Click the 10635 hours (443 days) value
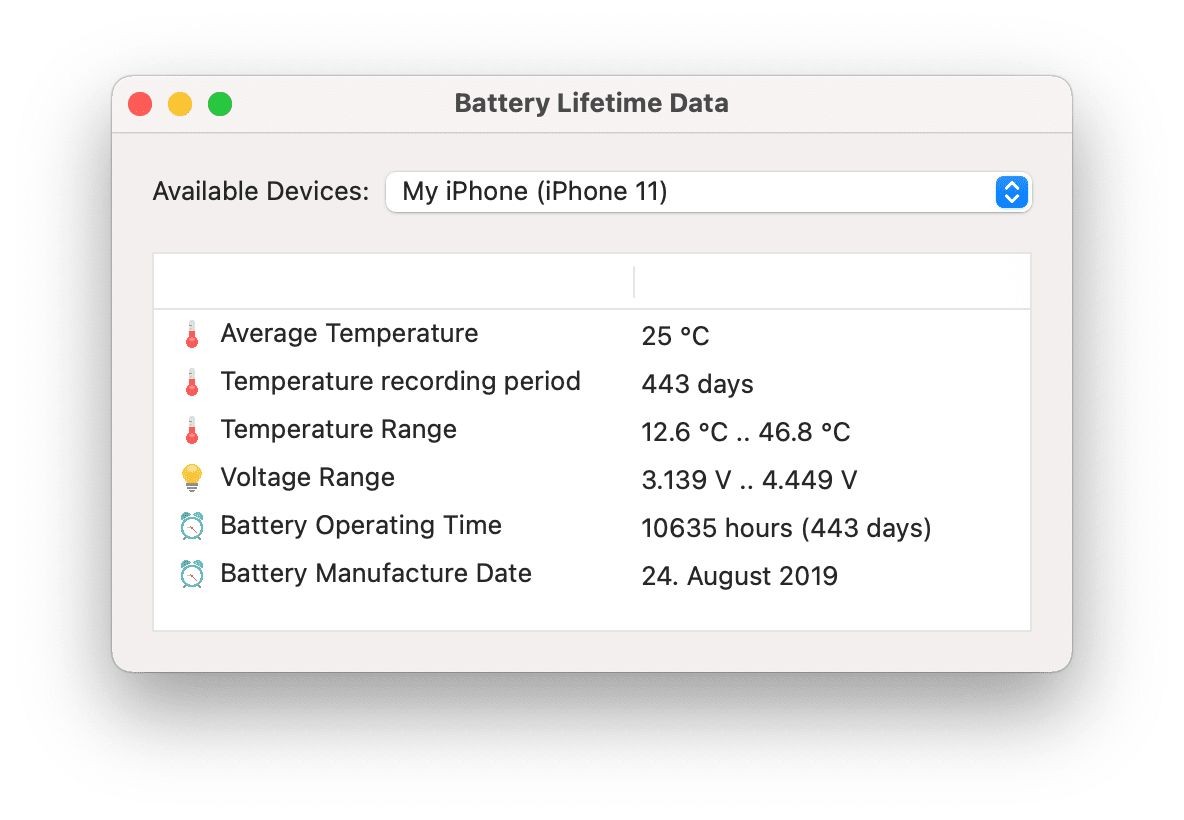Screen dimensions: 1184x820 point(786,528)
